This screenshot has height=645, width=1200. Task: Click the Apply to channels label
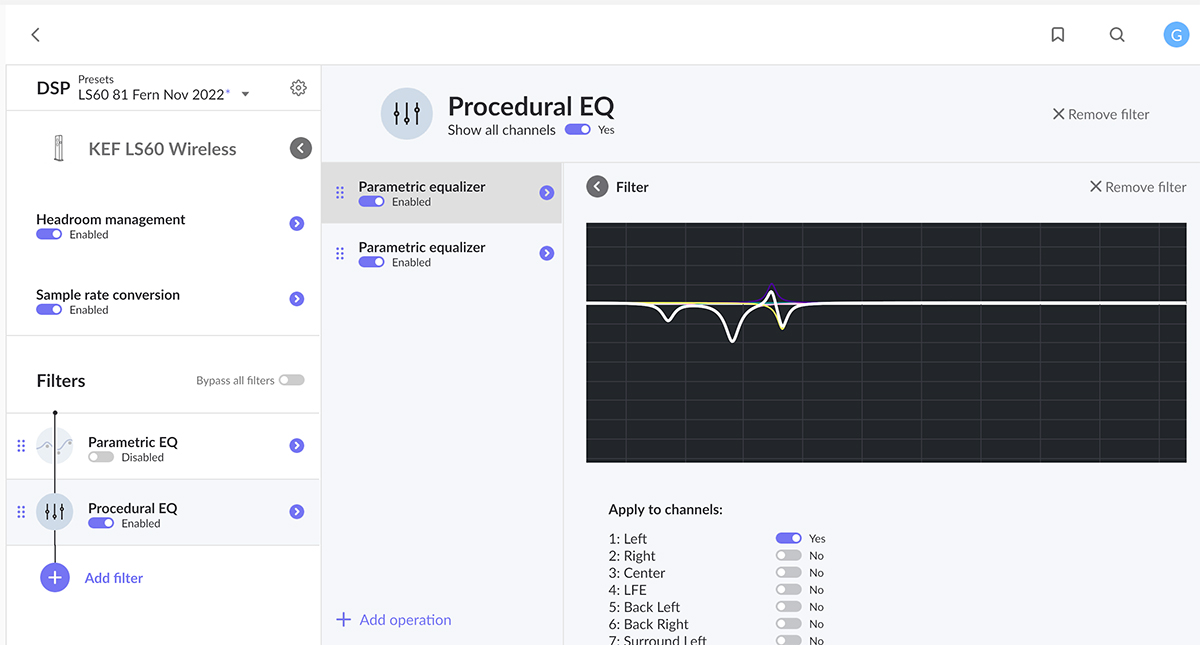pos(665,510)
